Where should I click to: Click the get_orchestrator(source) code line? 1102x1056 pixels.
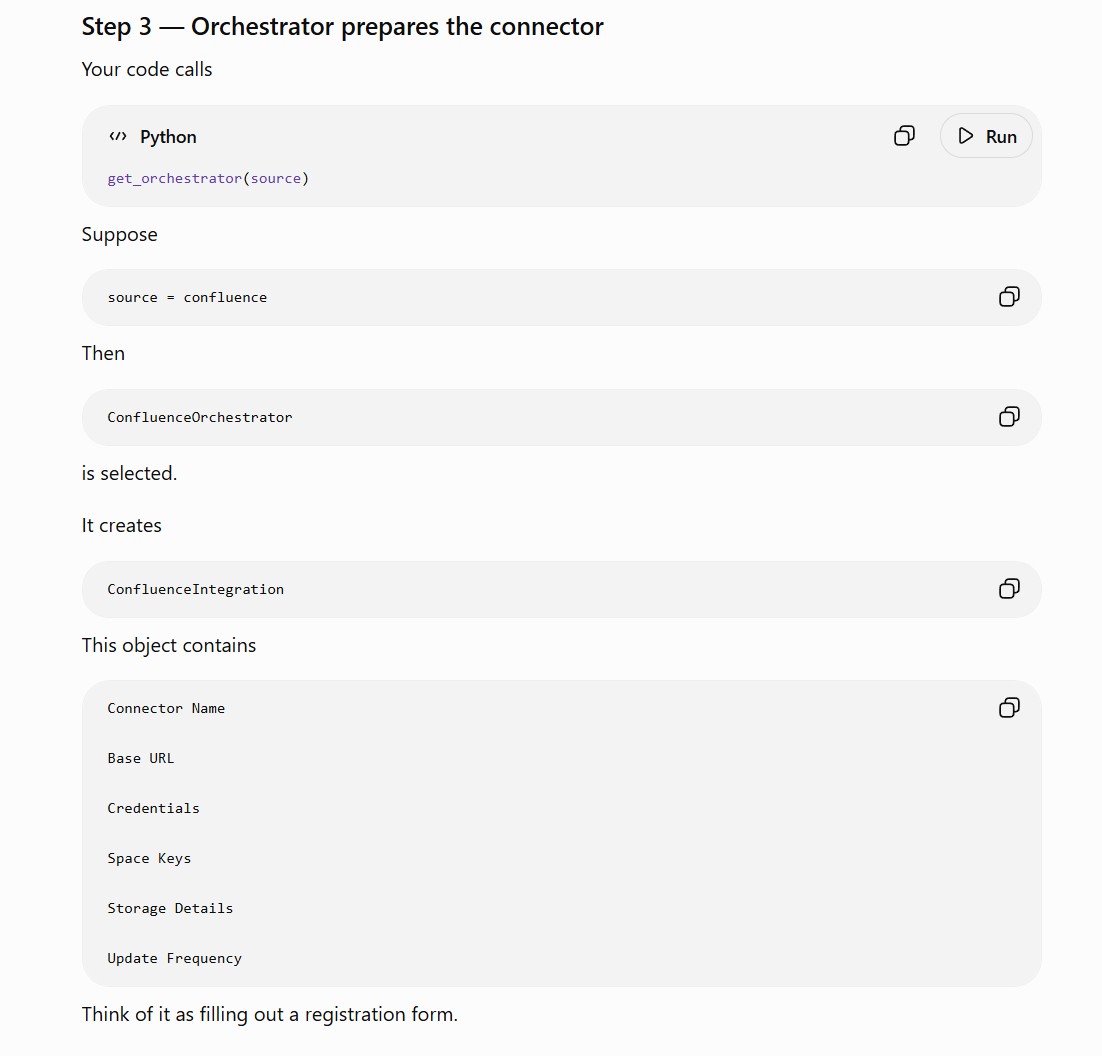[x=208, y=178]
